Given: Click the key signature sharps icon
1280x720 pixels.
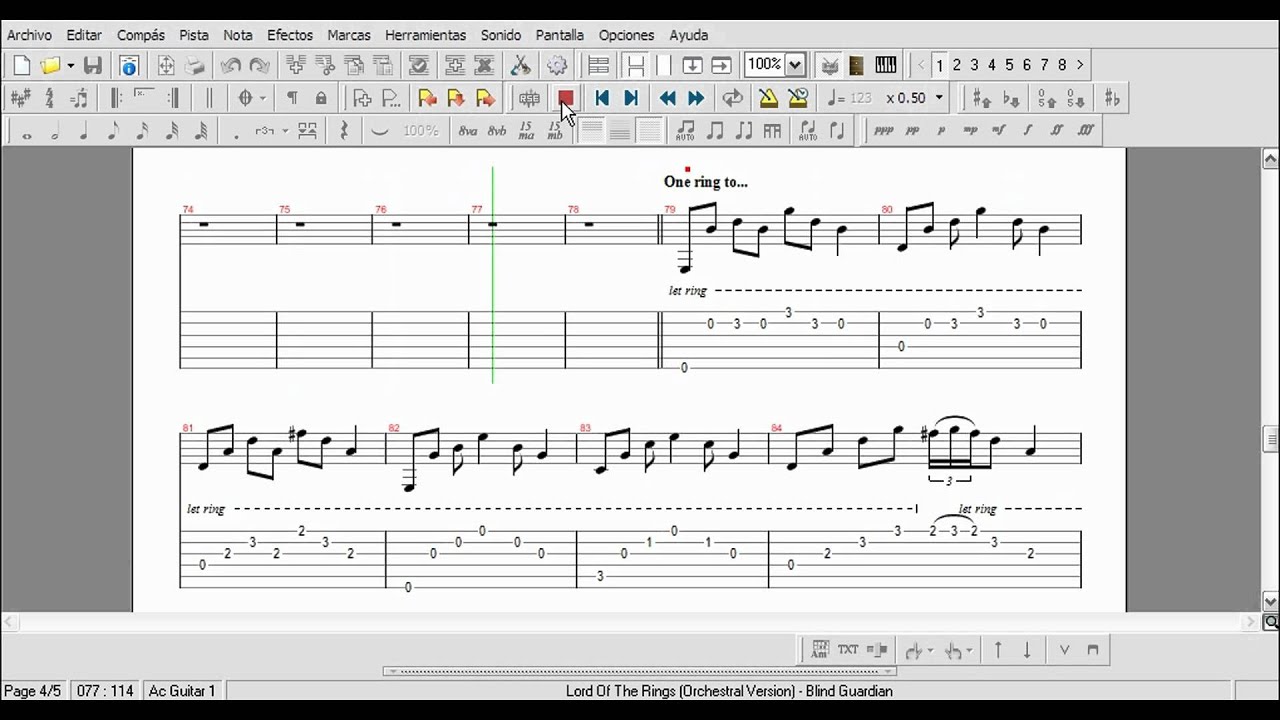Looking at the screenshot, I should pos(20,98).
